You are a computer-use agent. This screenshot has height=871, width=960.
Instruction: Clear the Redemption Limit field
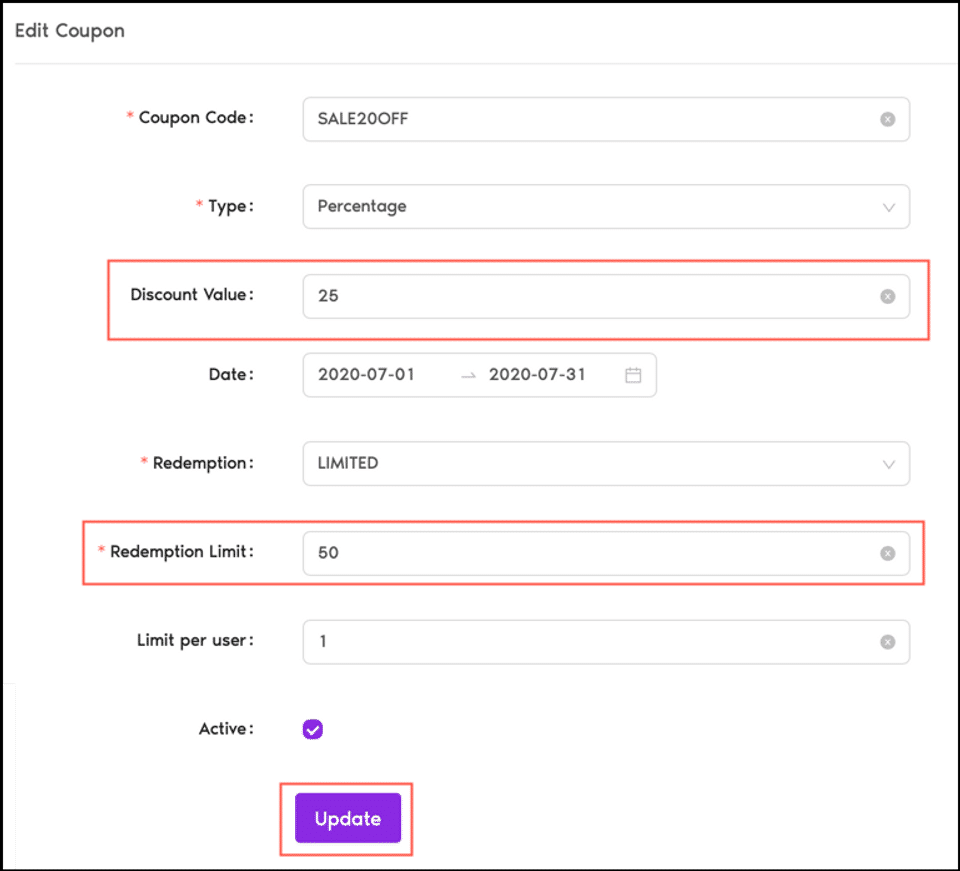tap(887, 553)
